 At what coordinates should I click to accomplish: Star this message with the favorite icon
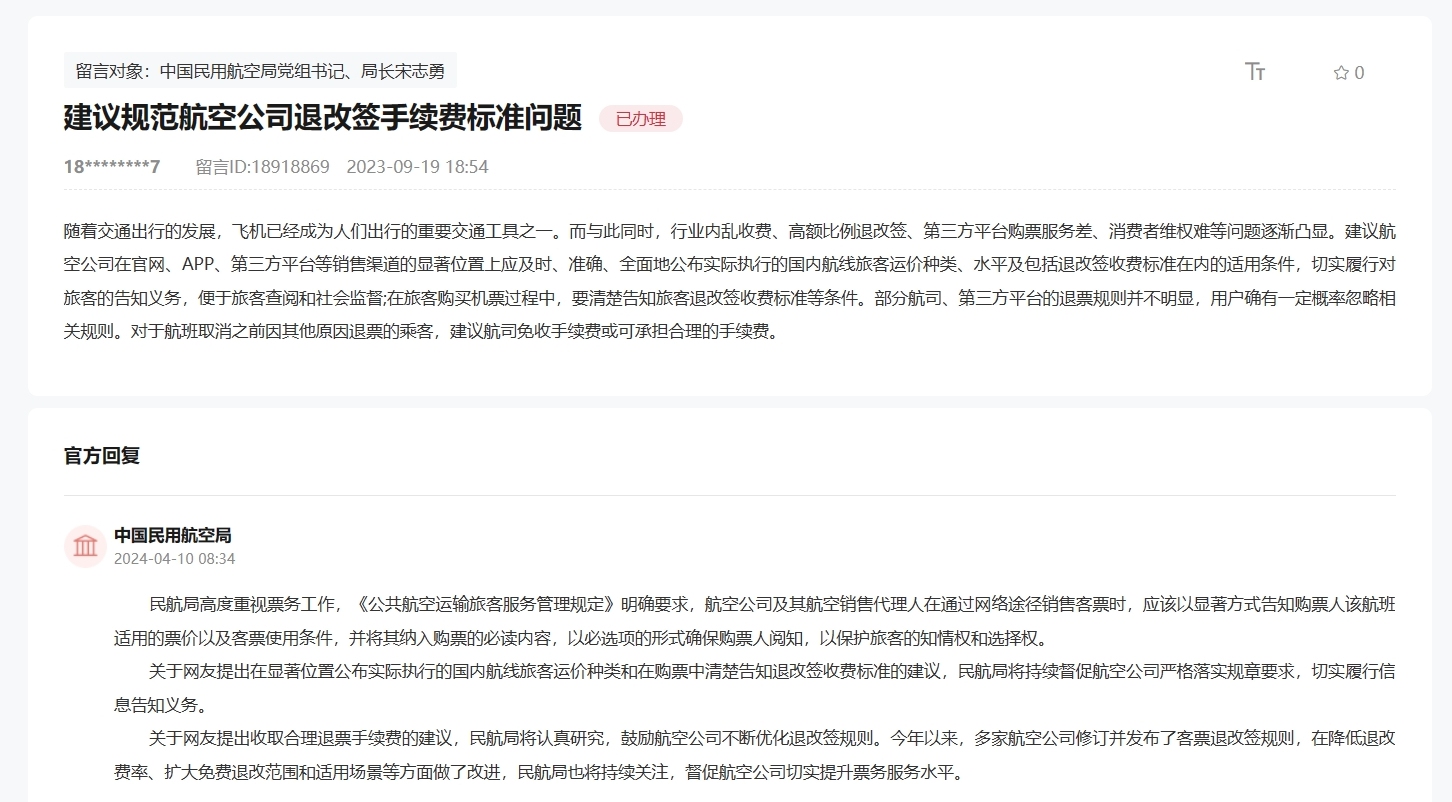click(x=1341, y=72)
